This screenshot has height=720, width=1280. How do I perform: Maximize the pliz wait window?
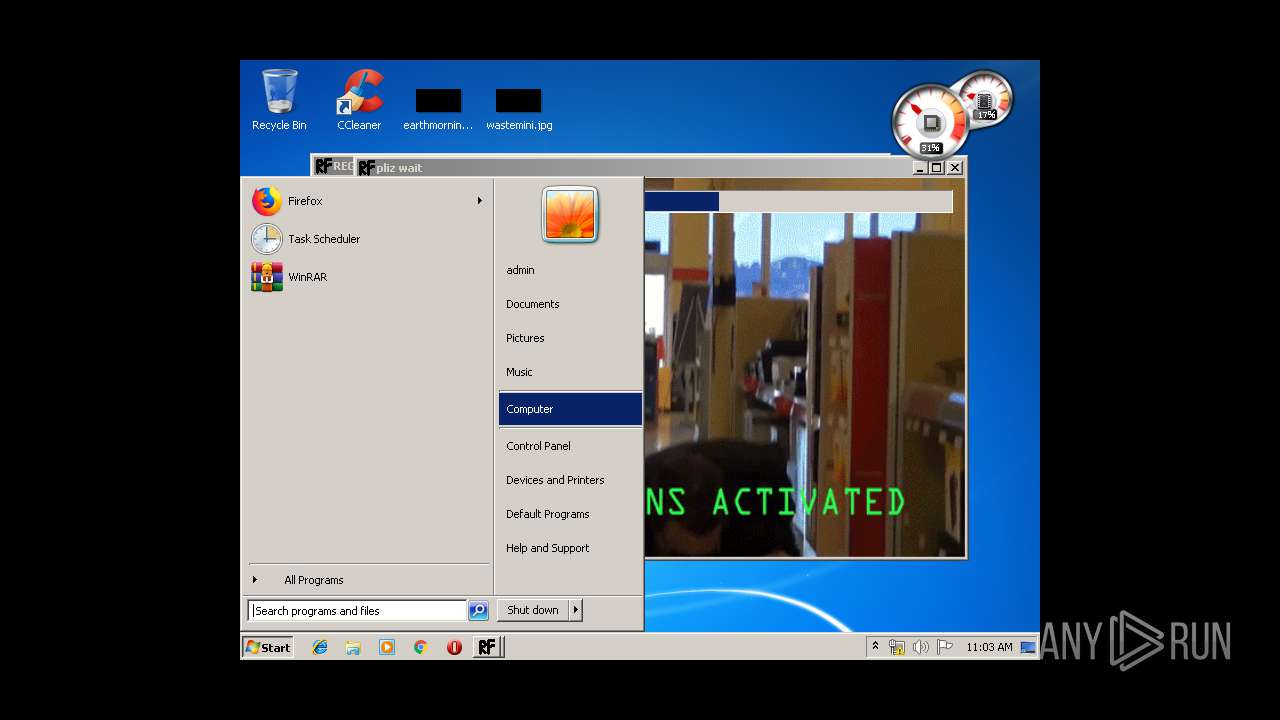tap(937, 168)
